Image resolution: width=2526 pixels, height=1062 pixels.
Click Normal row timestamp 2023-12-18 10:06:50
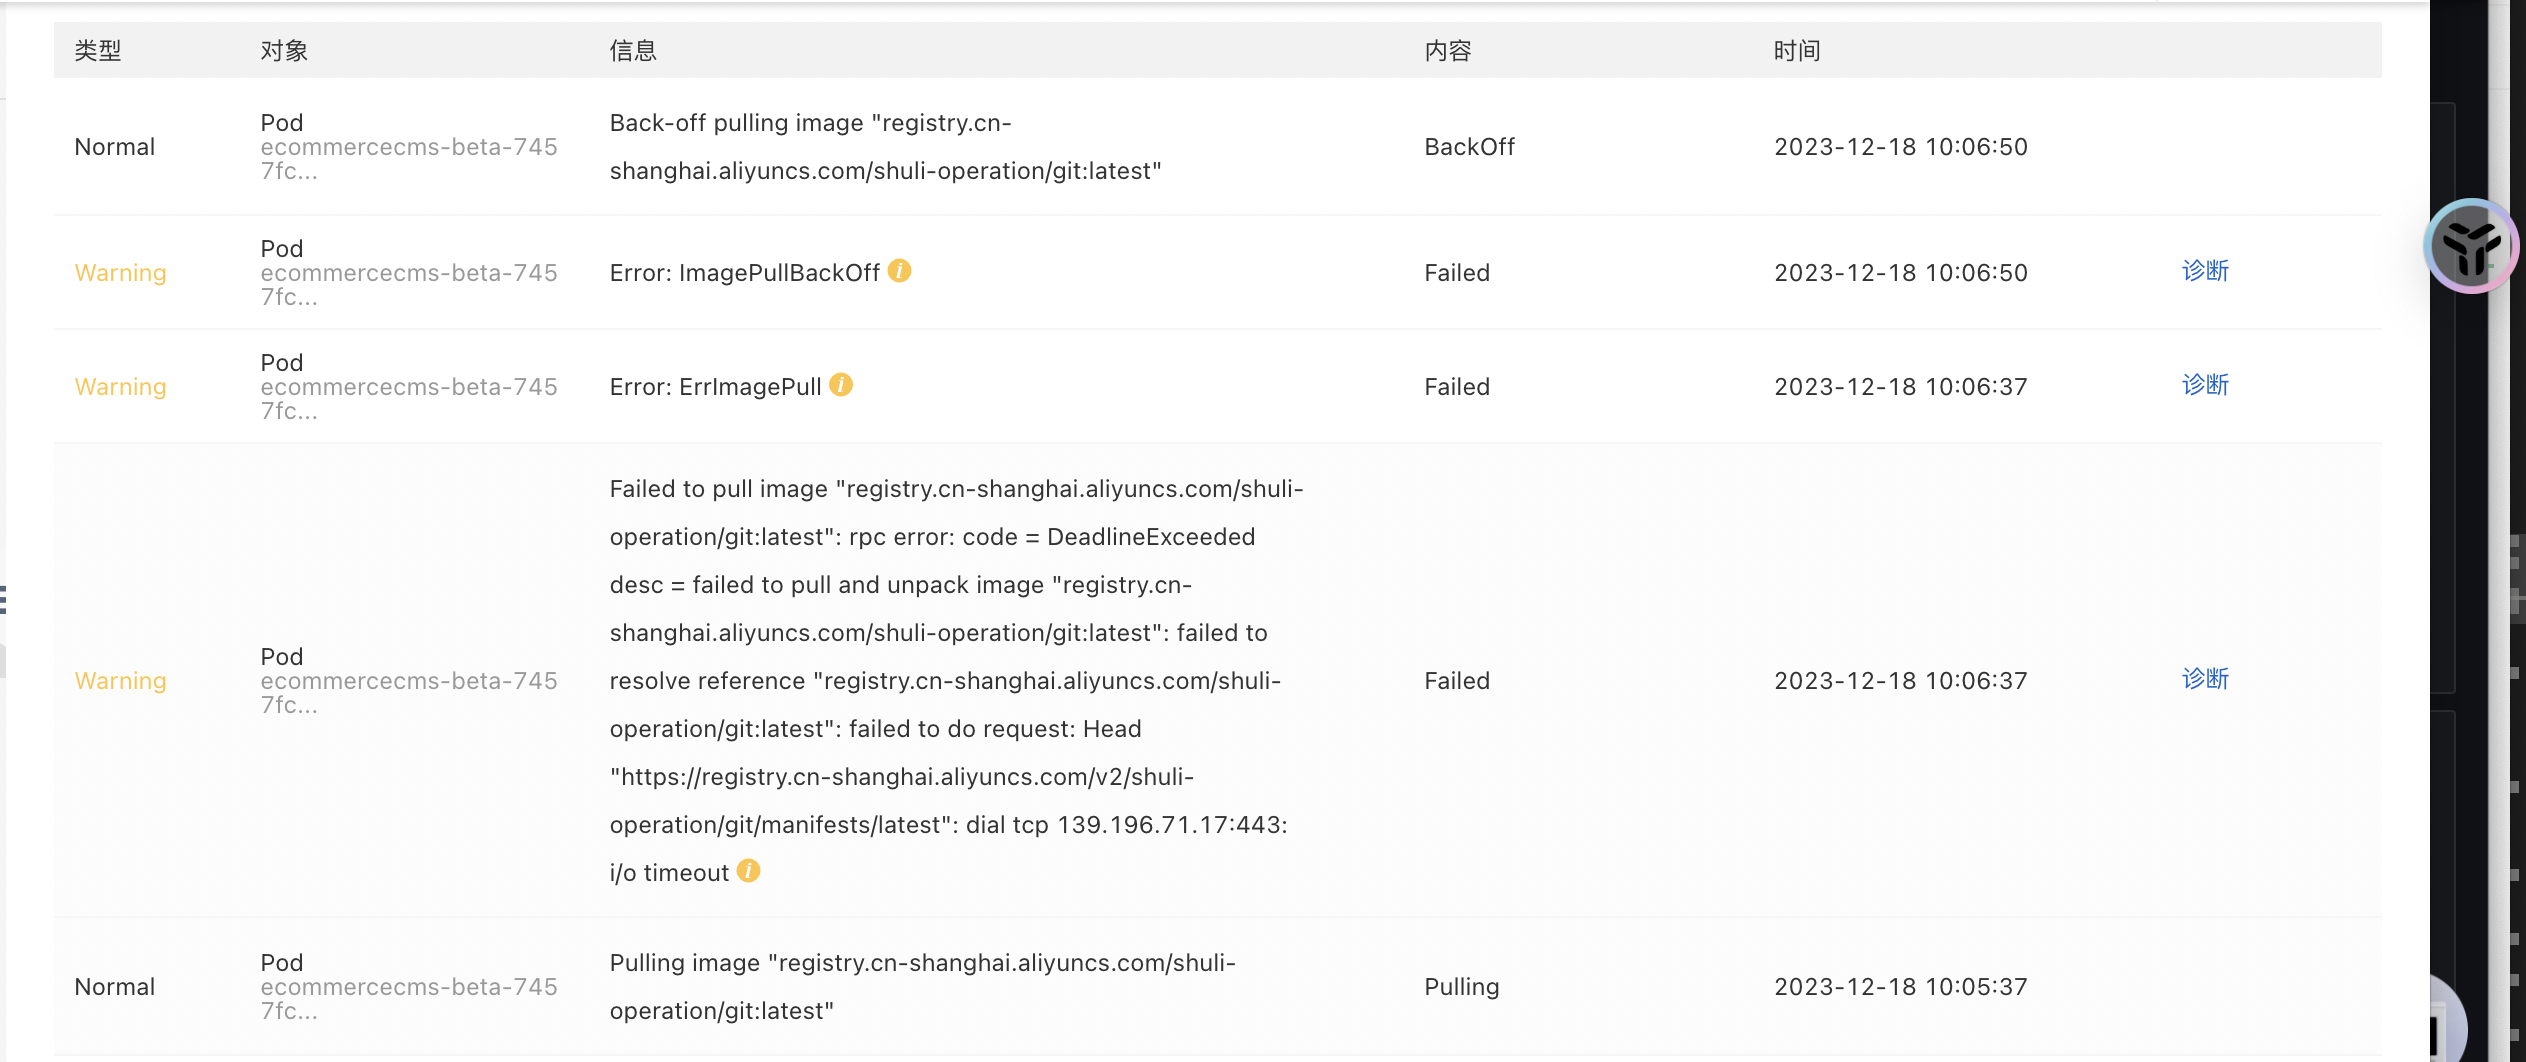click(1901, 147)
